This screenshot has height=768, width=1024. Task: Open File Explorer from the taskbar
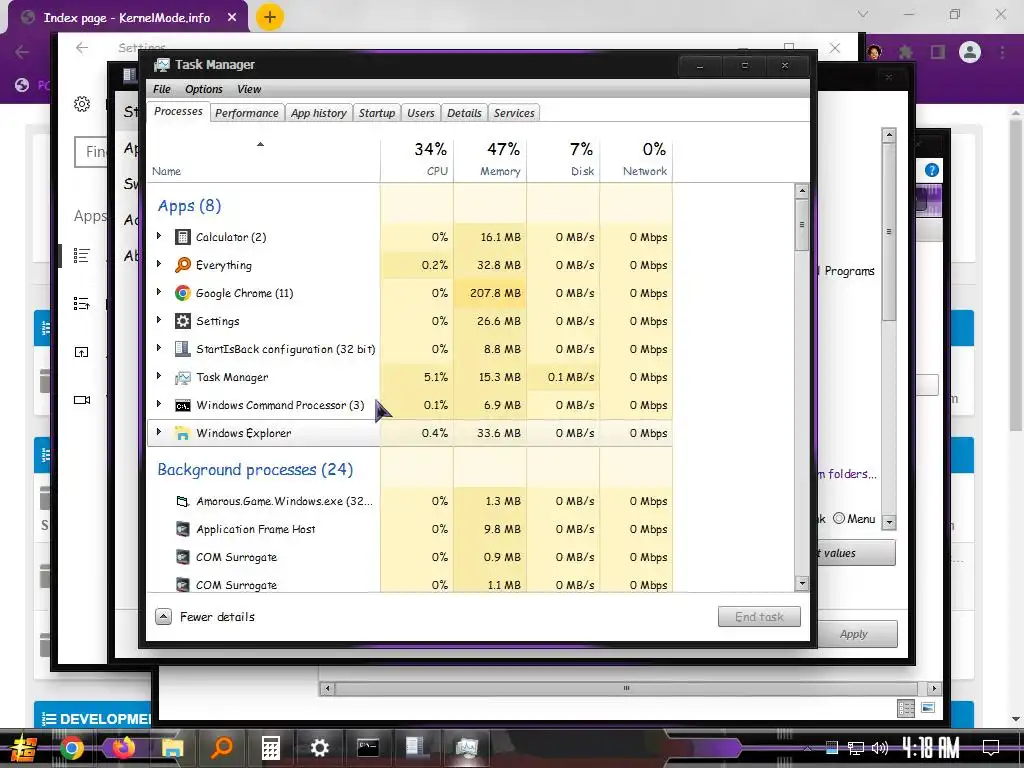[172, 748]
